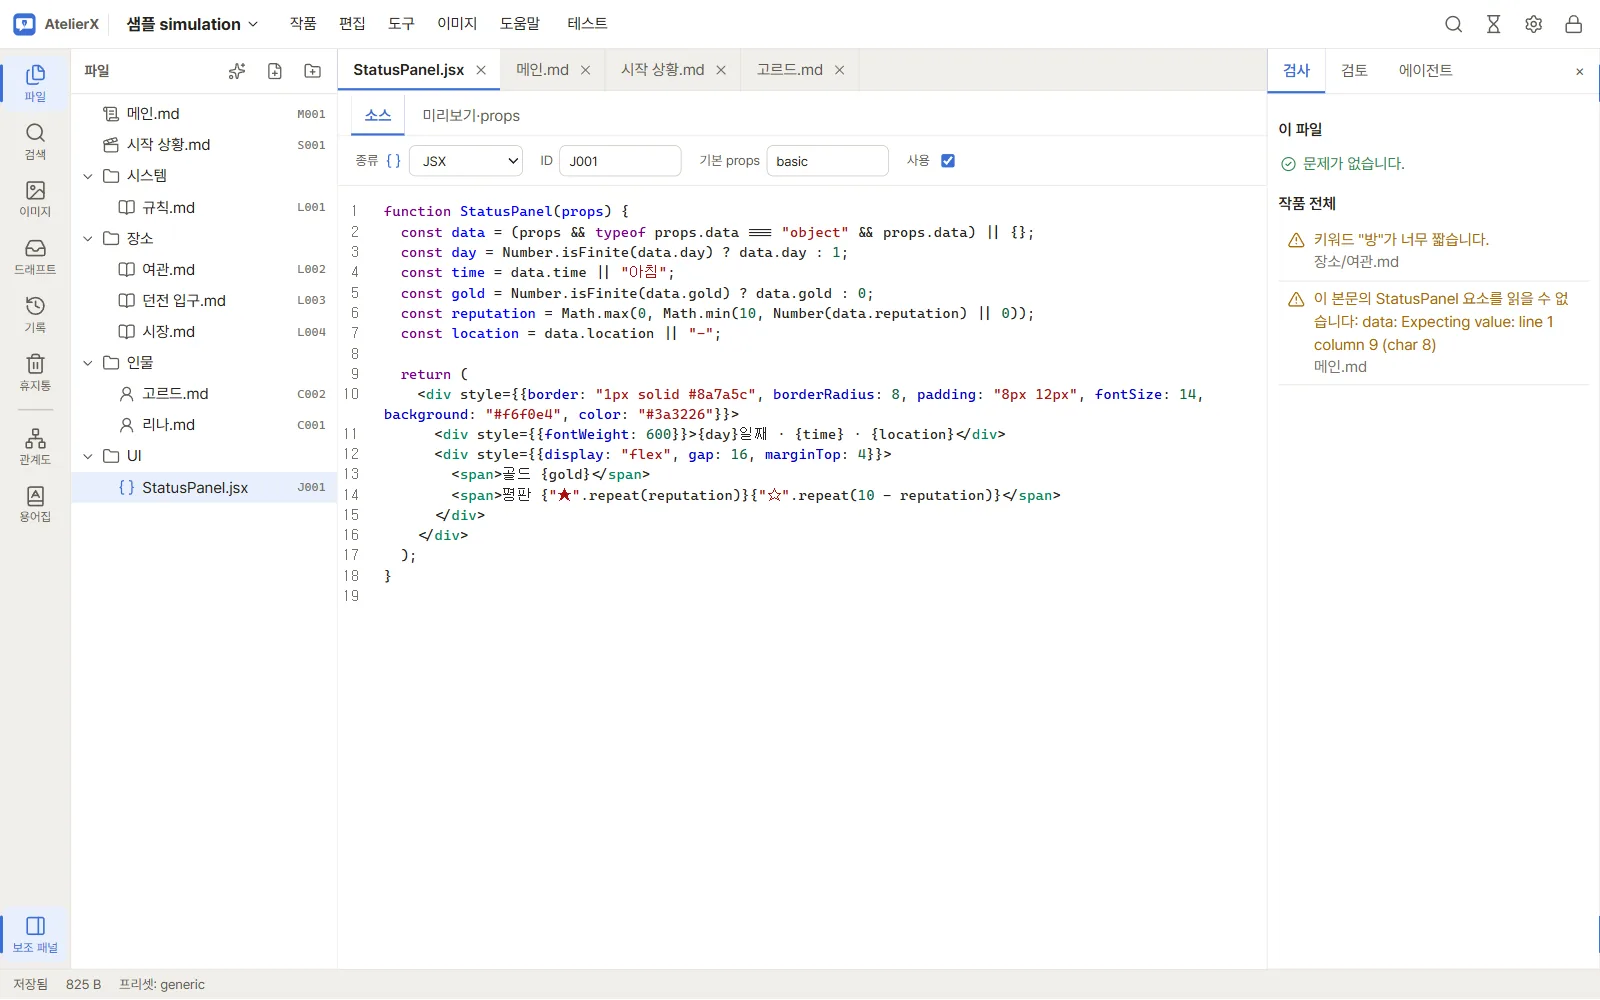The height and width of the screenshot is (1000, 1600).
Task: Open 시작 상황.md in the file tree
Action: [x=204, y=145]
